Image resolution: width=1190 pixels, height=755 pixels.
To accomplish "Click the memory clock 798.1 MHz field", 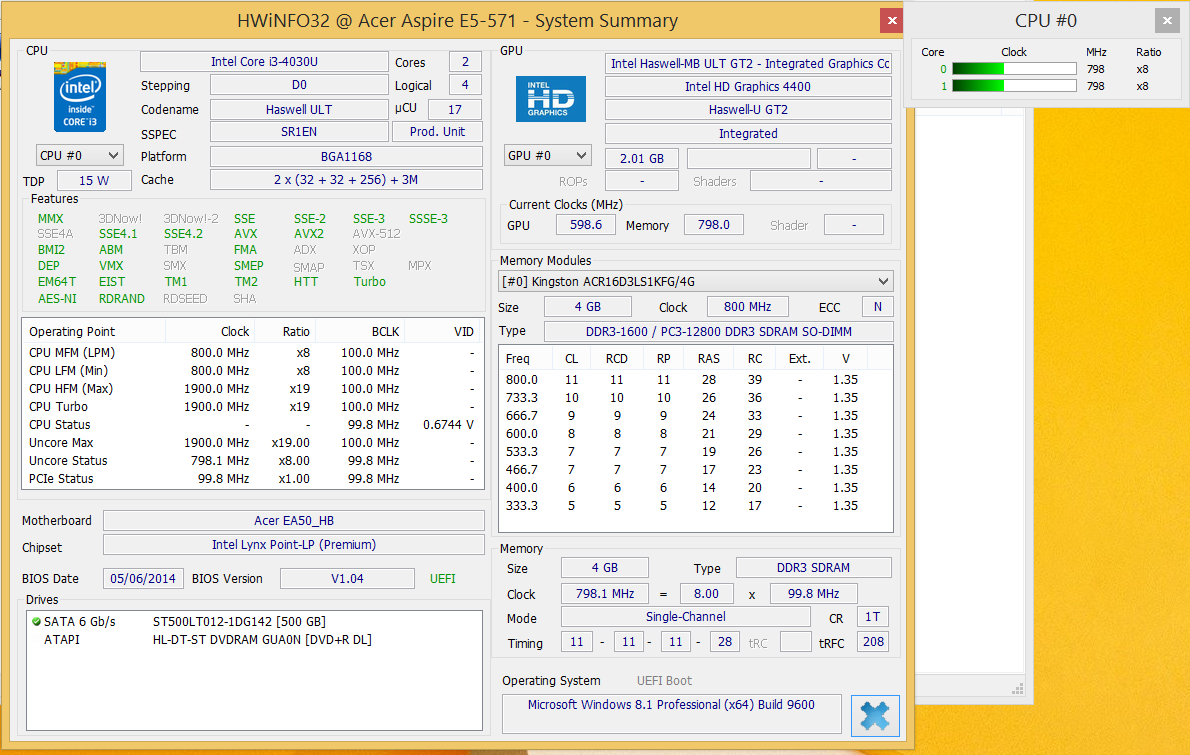I will click(605, 593).
